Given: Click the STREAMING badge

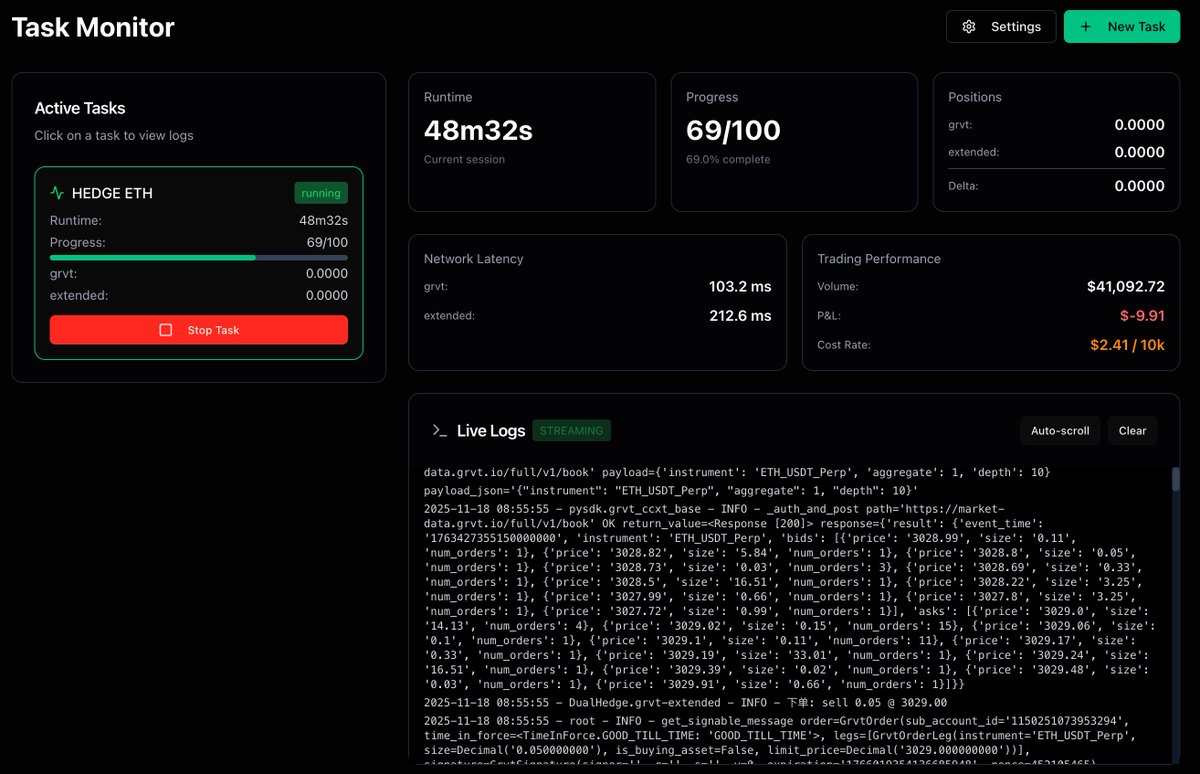Looking at the screenshot, I should click(x=572, y=431).
